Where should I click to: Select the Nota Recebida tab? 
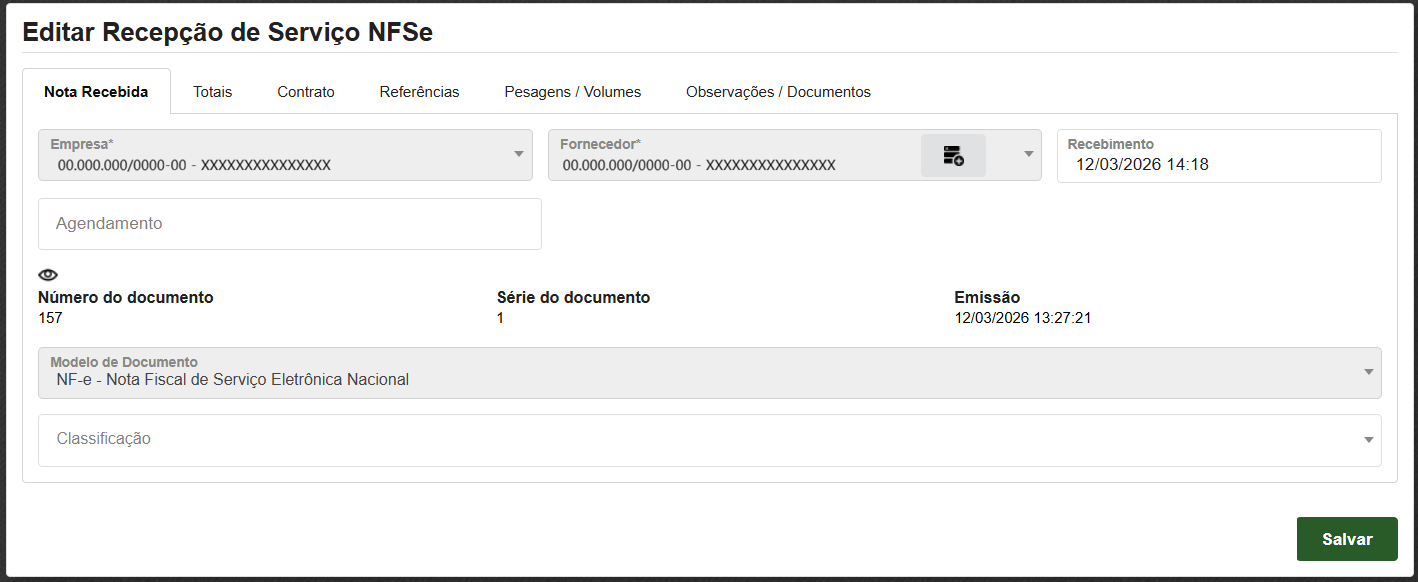(96, 92)
